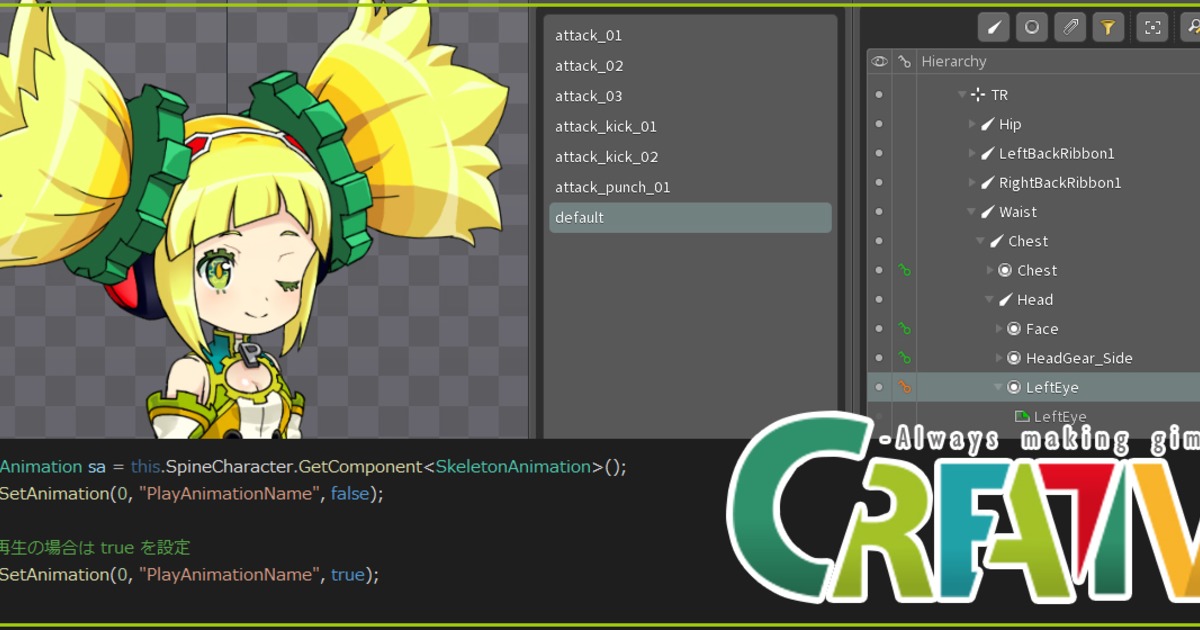Image resolution: width=1200 pixels, height=630 pixels.
Task: Click the slot icon beside LeftEye row
Action: coord(1014,387)
